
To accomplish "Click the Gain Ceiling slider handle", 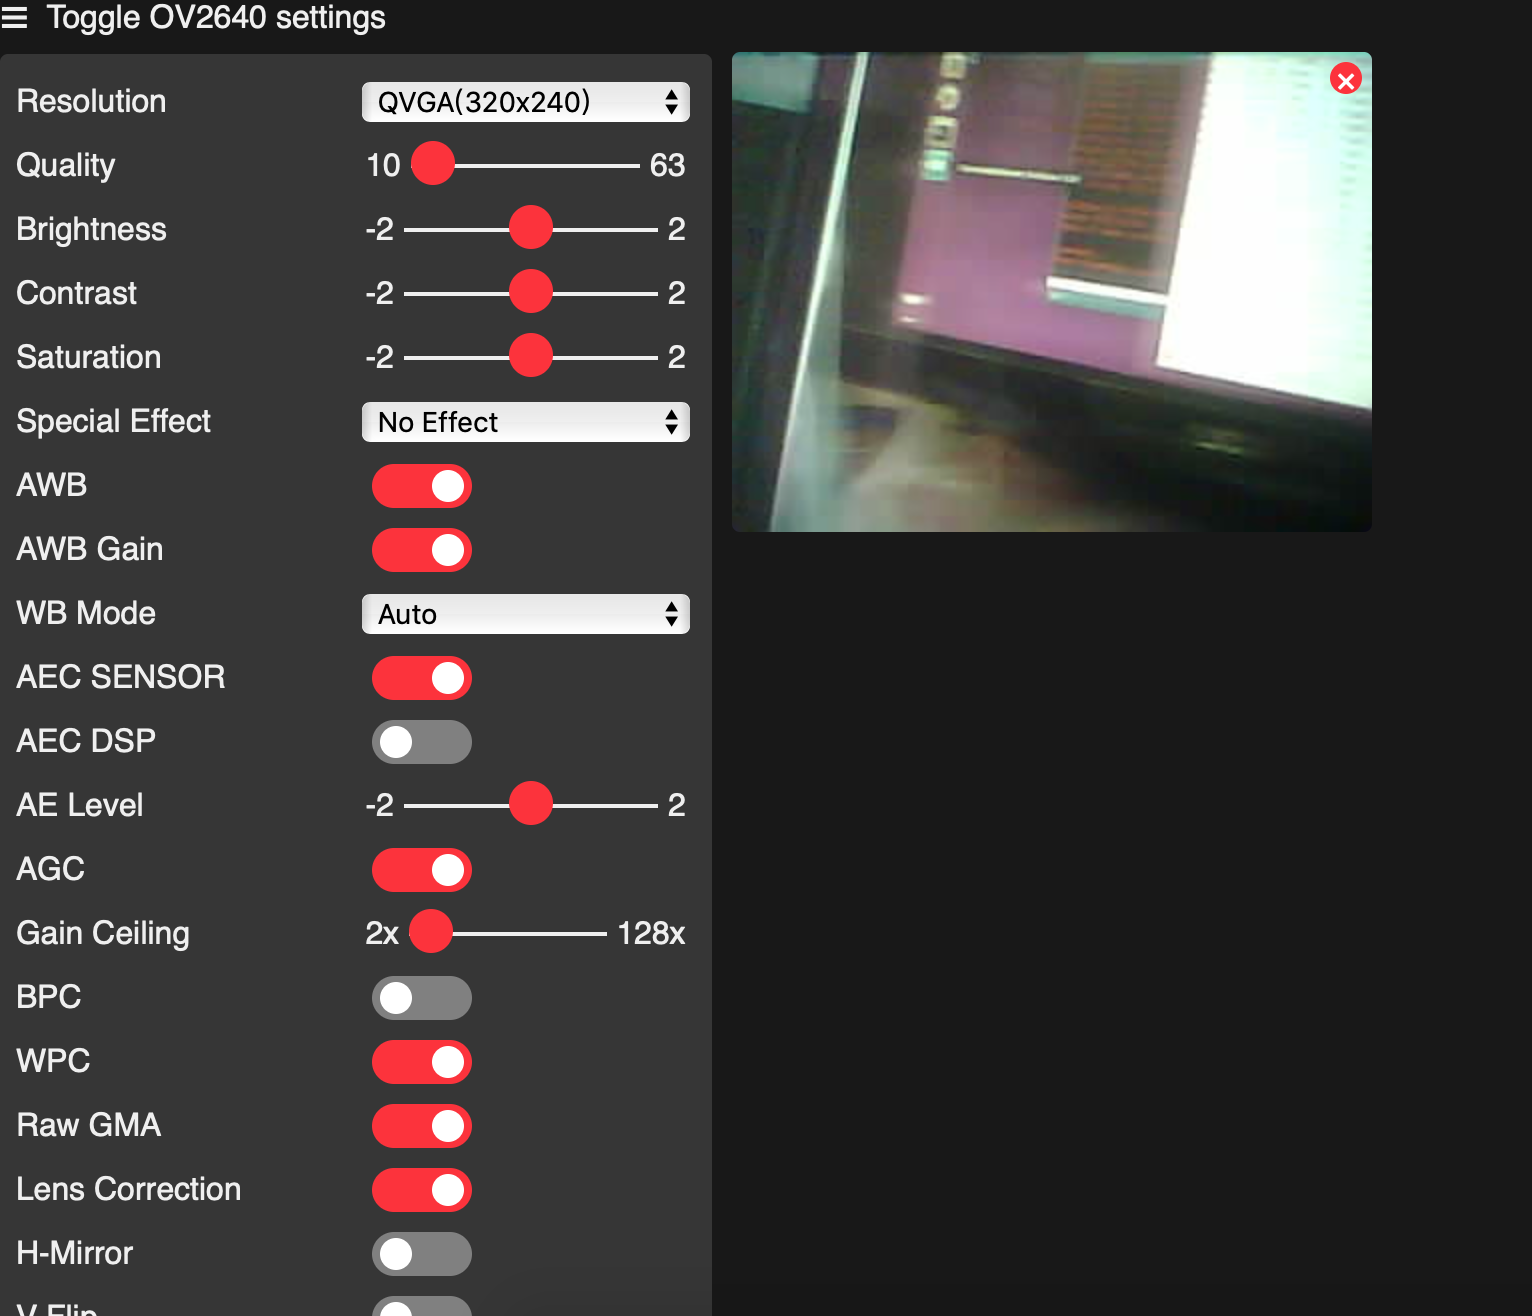I will (x=431, y=932).
